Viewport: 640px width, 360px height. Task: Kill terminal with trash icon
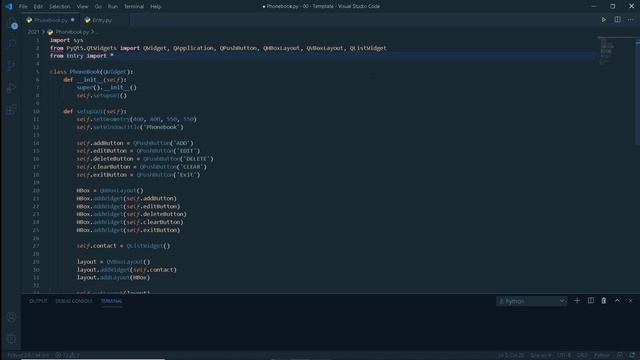(x=604, y=301)
